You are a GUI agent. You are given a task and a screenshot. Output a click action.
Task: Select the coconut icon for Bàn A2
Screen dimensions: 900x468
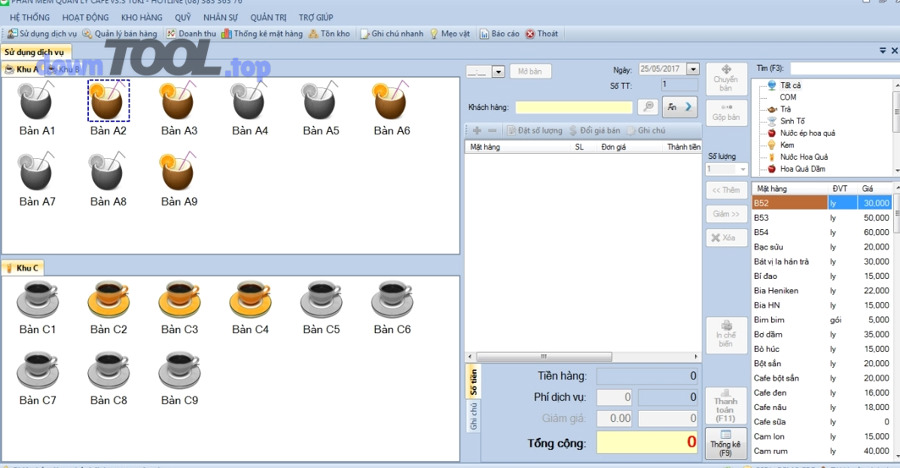click(108, 100)
